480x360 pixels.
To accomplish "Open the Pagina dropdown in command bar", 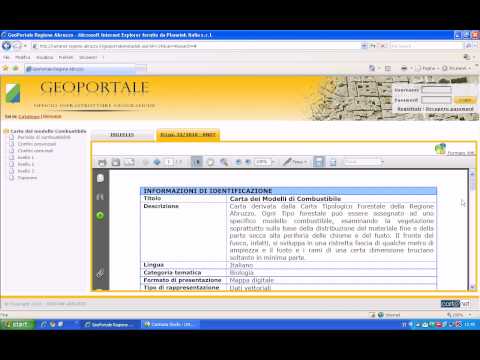I will tap(428, 68).
